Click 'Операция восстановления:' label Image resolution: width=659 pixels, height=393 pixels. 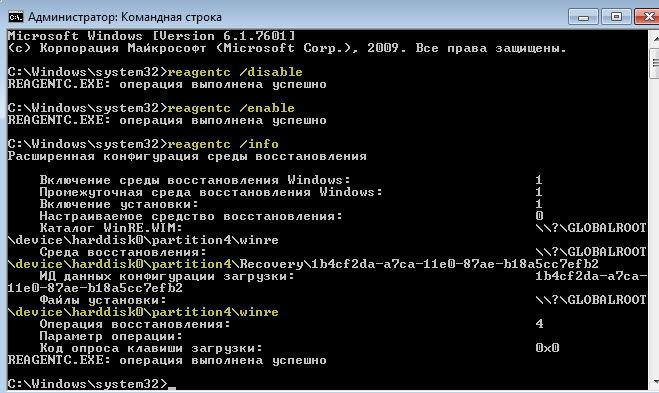tap(135, 324)
